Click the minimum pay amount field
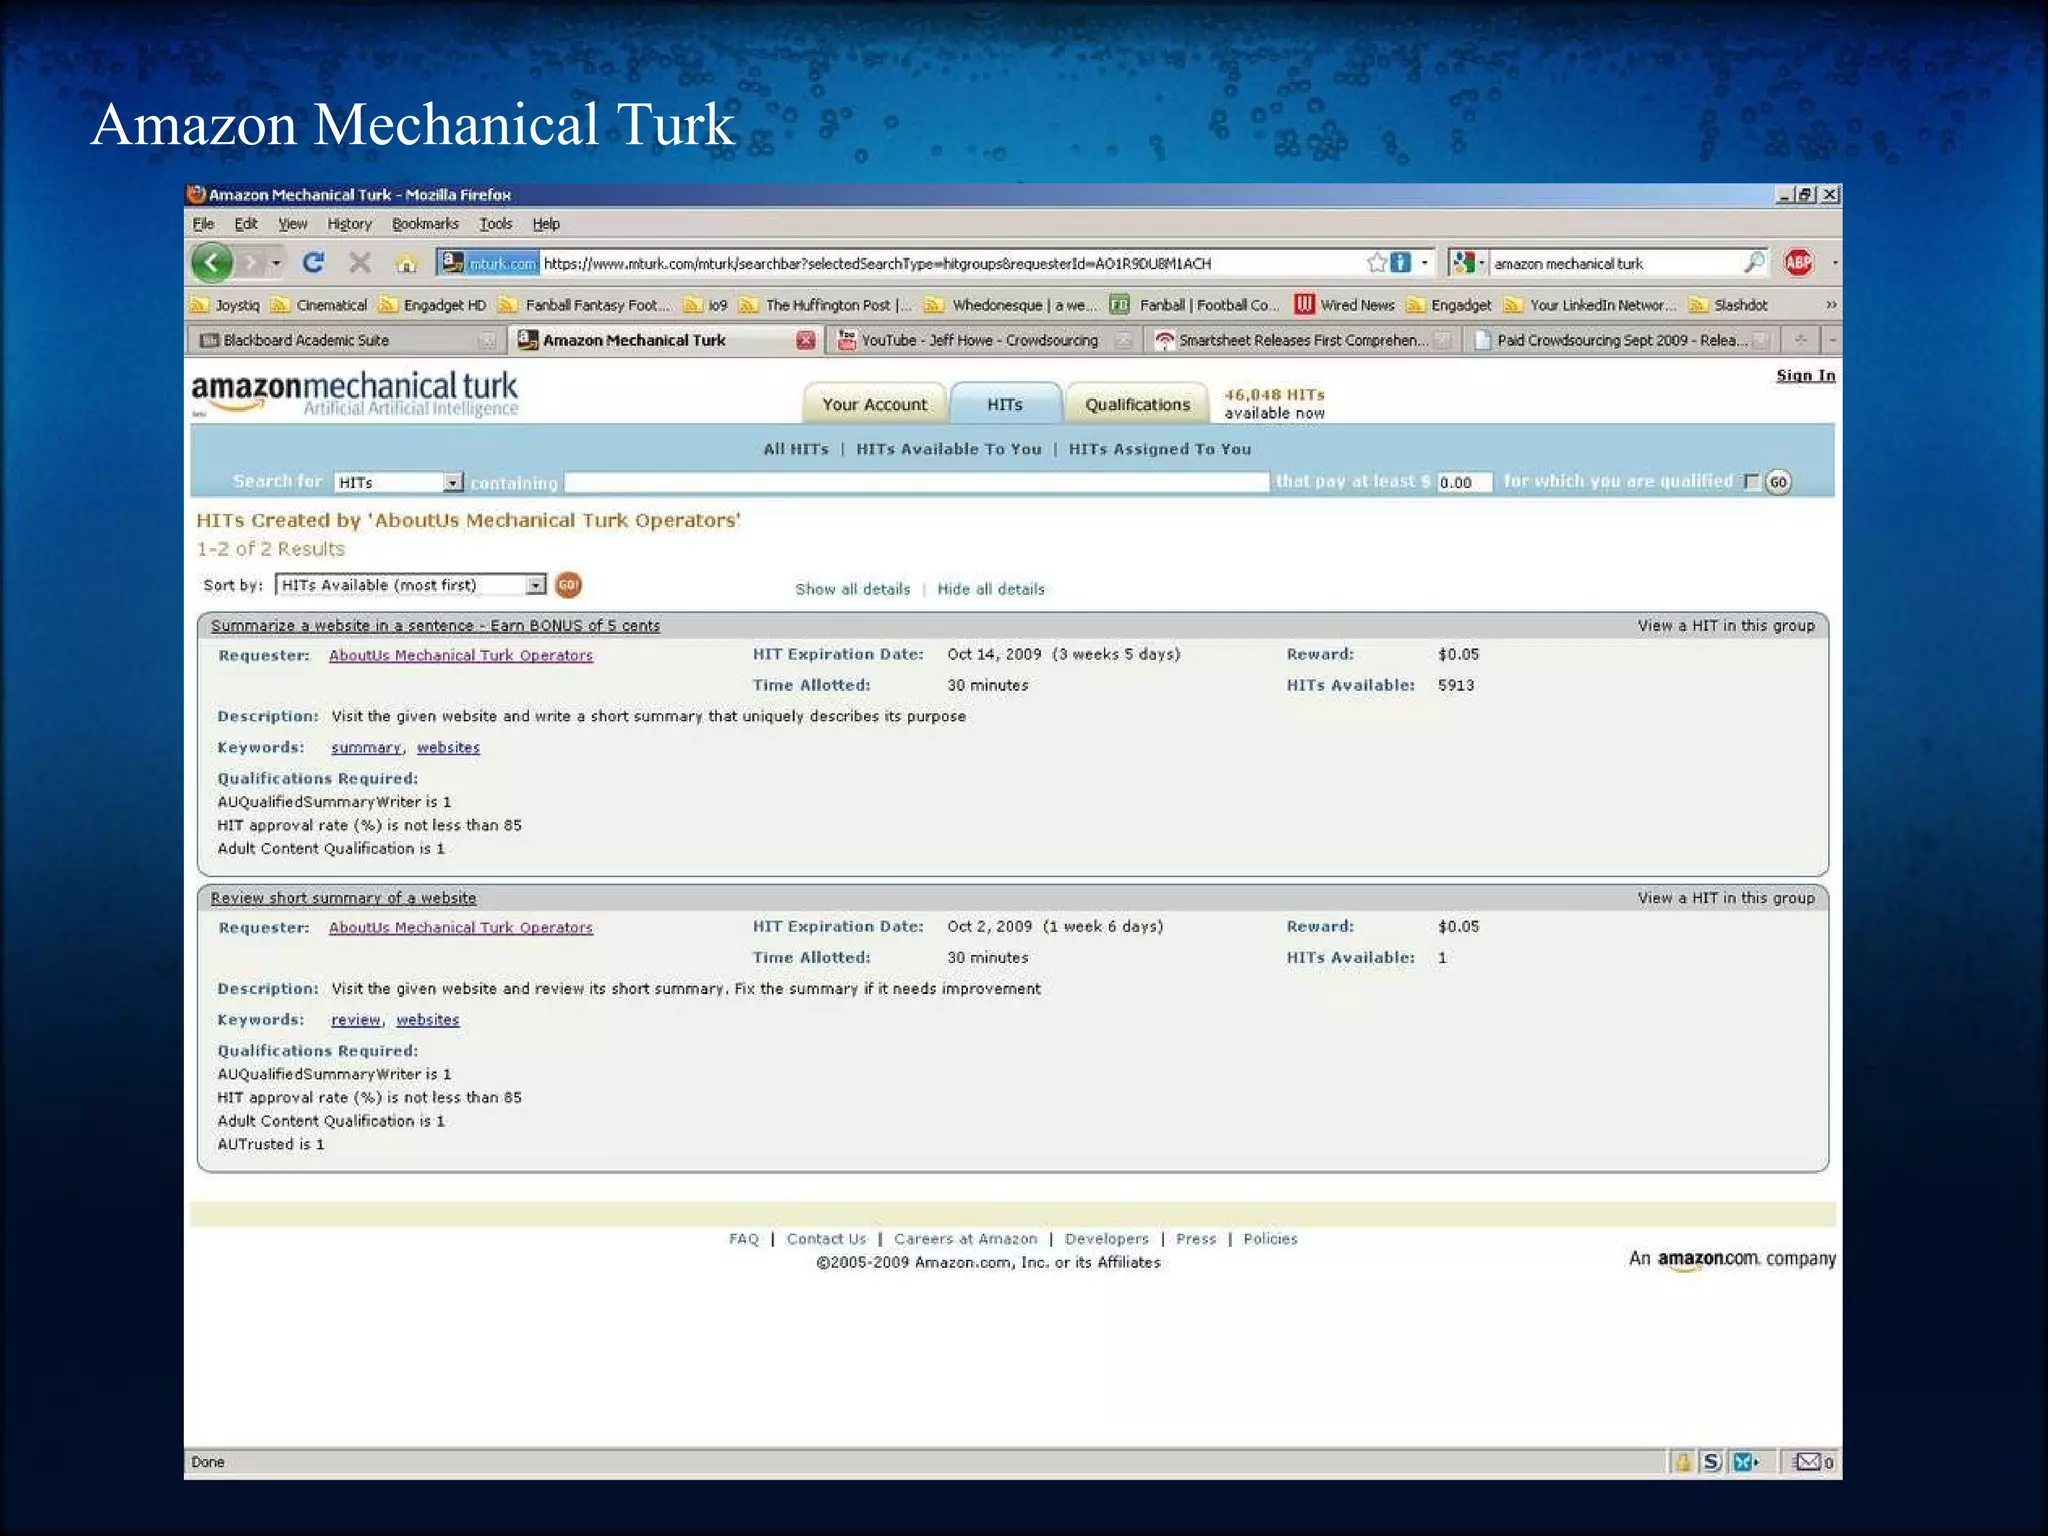 (x=1464, y=482)
